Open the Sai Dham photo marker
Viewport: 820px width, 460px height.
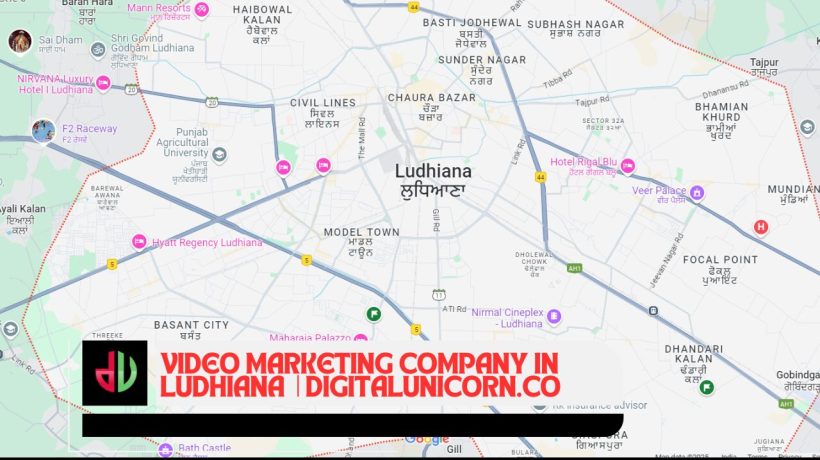(x=20, y=41)
